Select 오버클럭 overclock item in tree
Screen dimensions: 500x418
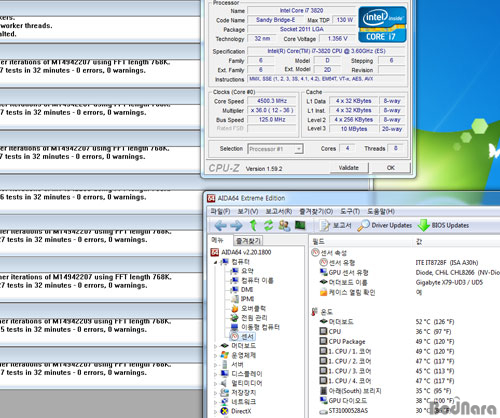pos(253,308)
